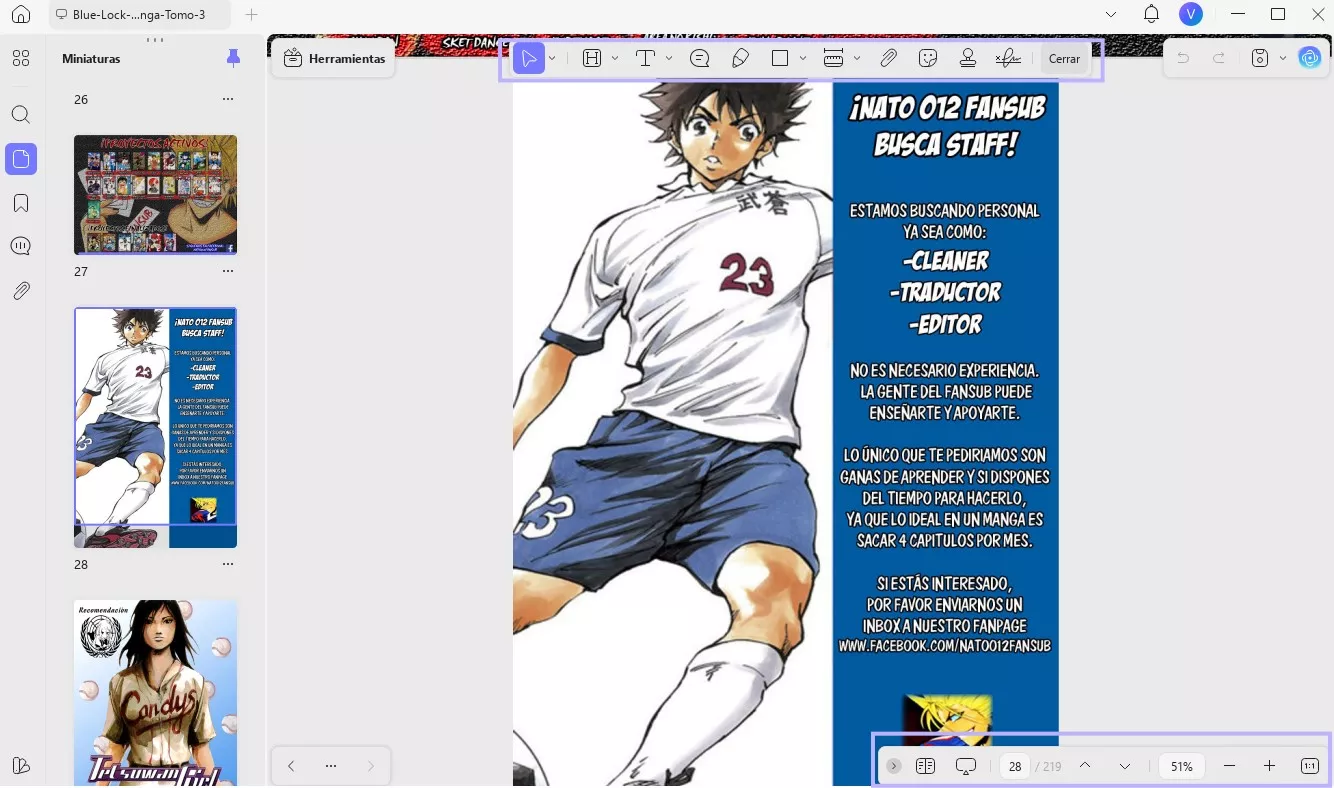Image resolution: width=1334 pixels, height=788 pixels.
Task: Go to the home screen
Action: 21,15
